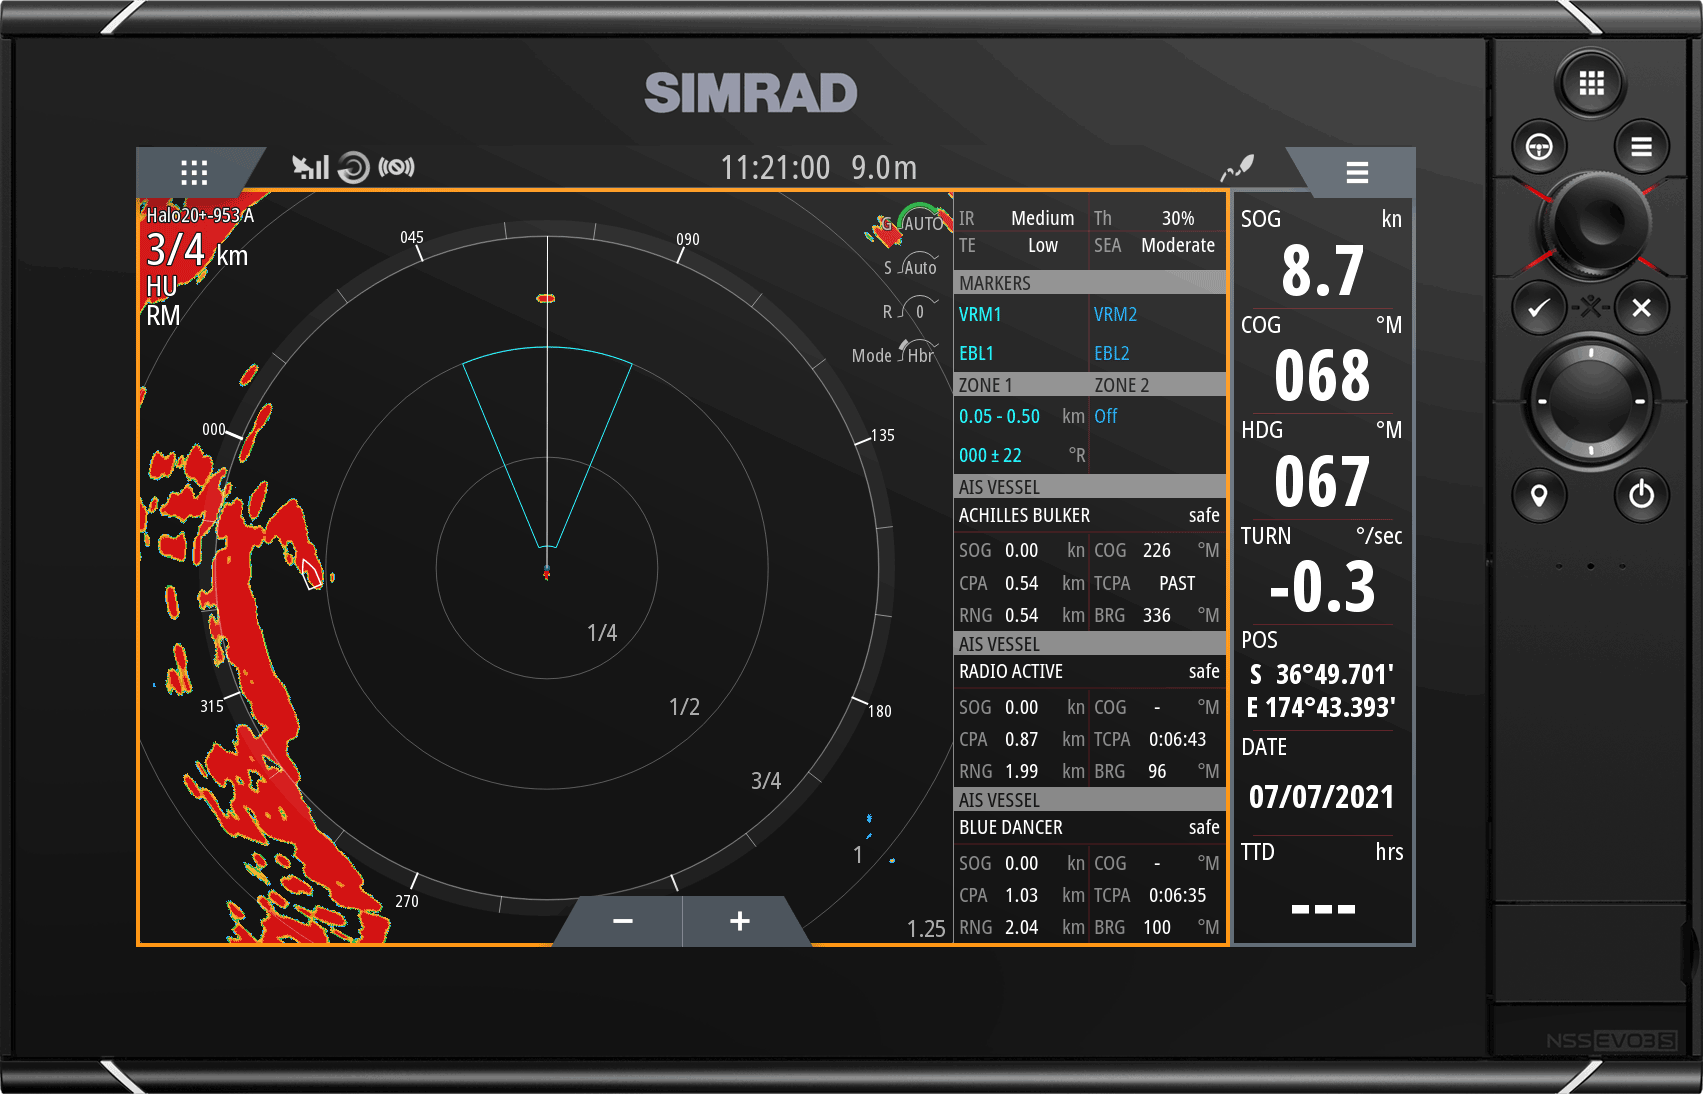Change RM relative motion mode
This screenshot has width=1703, height=1094.
[x=164, y=316]
